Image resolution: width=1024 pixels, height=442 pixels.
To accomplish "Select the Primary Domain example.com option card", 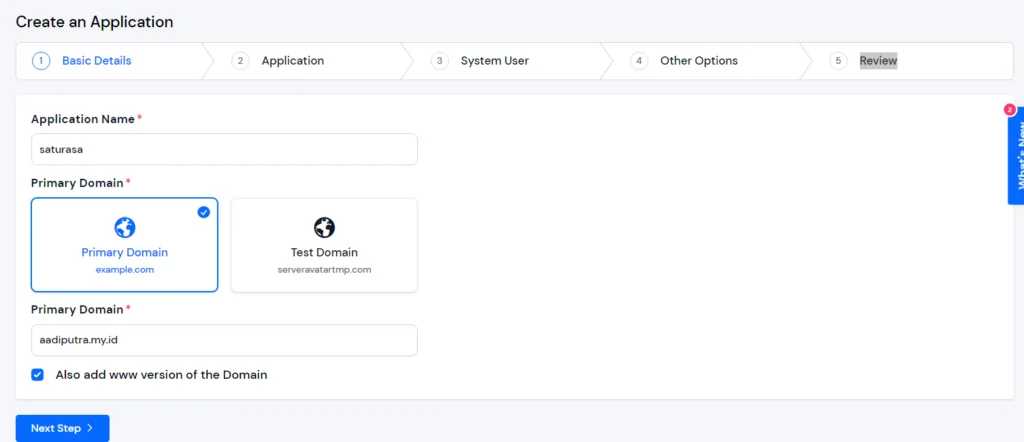I will 125,245.
